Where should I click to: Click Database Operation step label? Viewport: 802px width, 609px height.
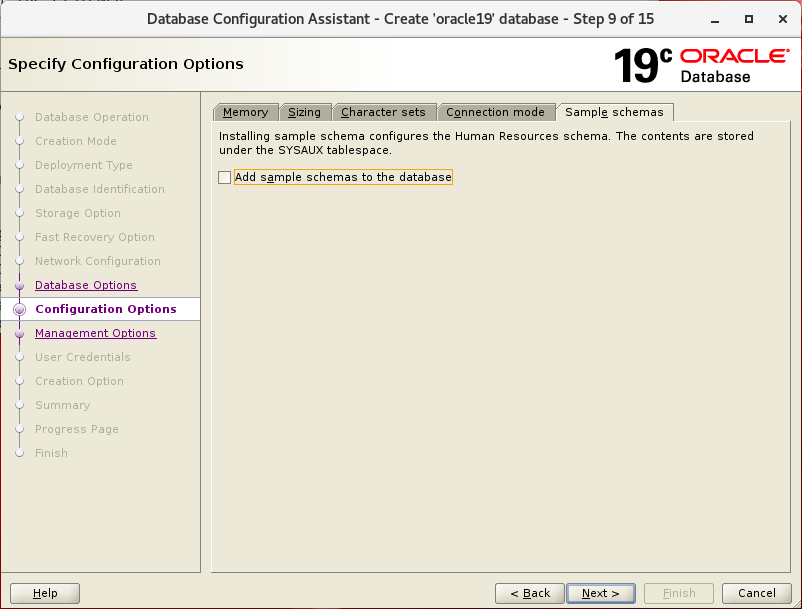point(92,117)
